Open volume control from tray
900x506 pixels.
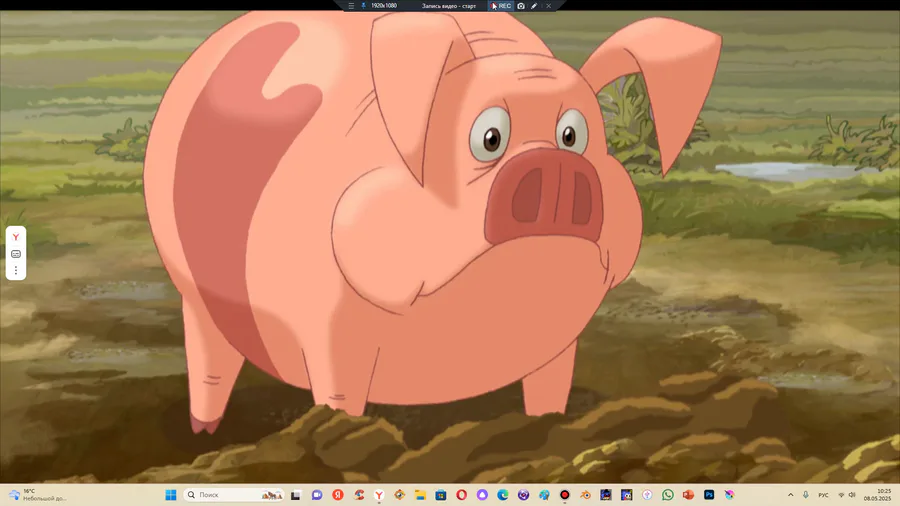tap(852, 495)
